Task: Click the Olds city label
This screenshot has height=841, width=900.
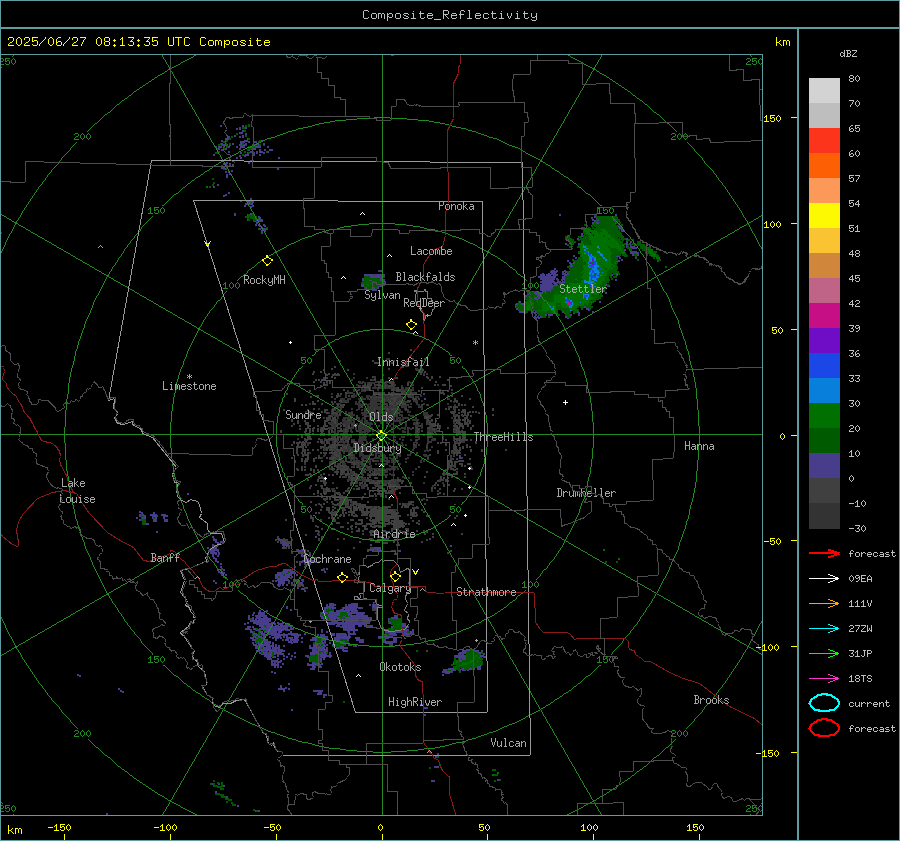Action: (x=381, y=417)
